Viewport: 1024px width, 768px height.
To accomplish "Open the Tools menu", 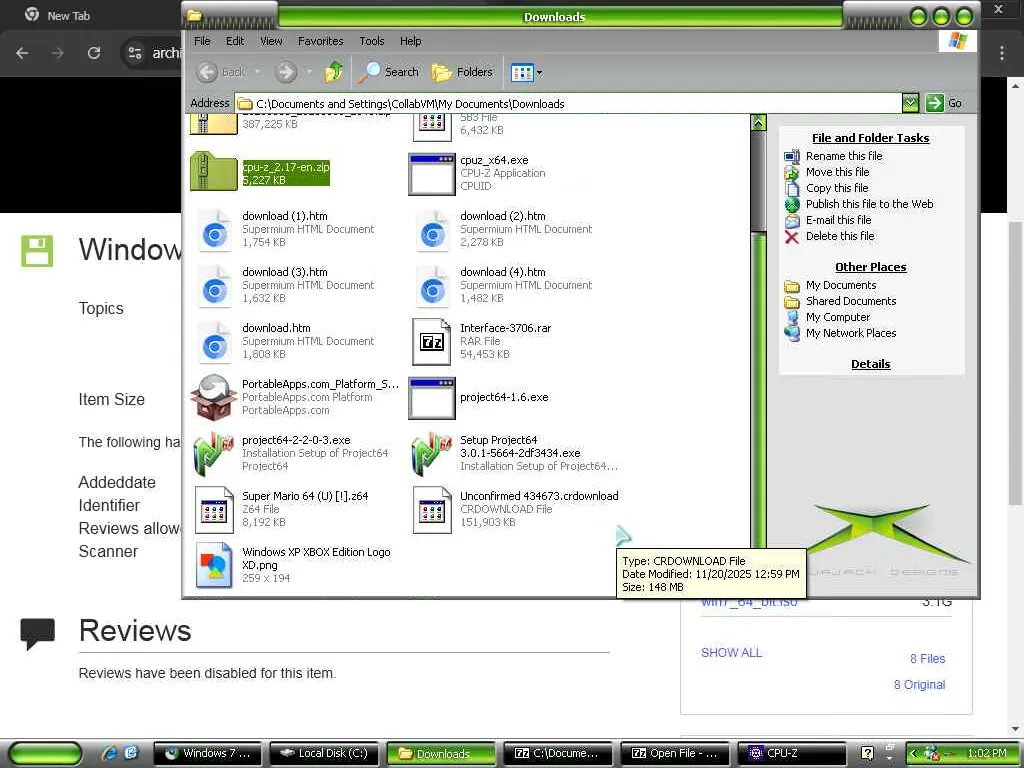I will pyautogui.click(x=372, y=40).
